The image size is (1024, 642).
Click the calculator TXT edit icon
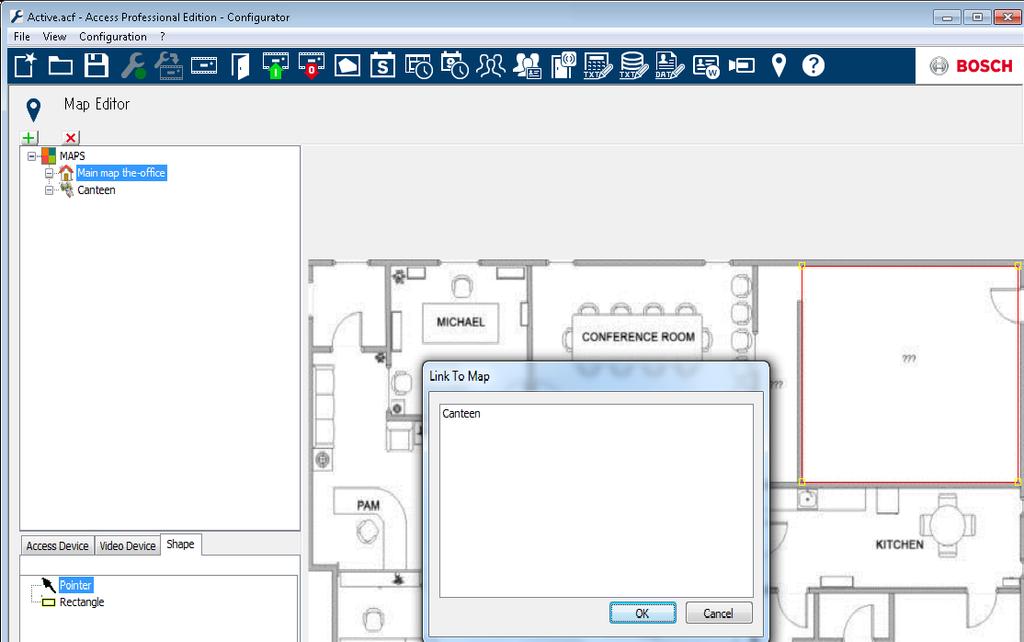(598, 66)
